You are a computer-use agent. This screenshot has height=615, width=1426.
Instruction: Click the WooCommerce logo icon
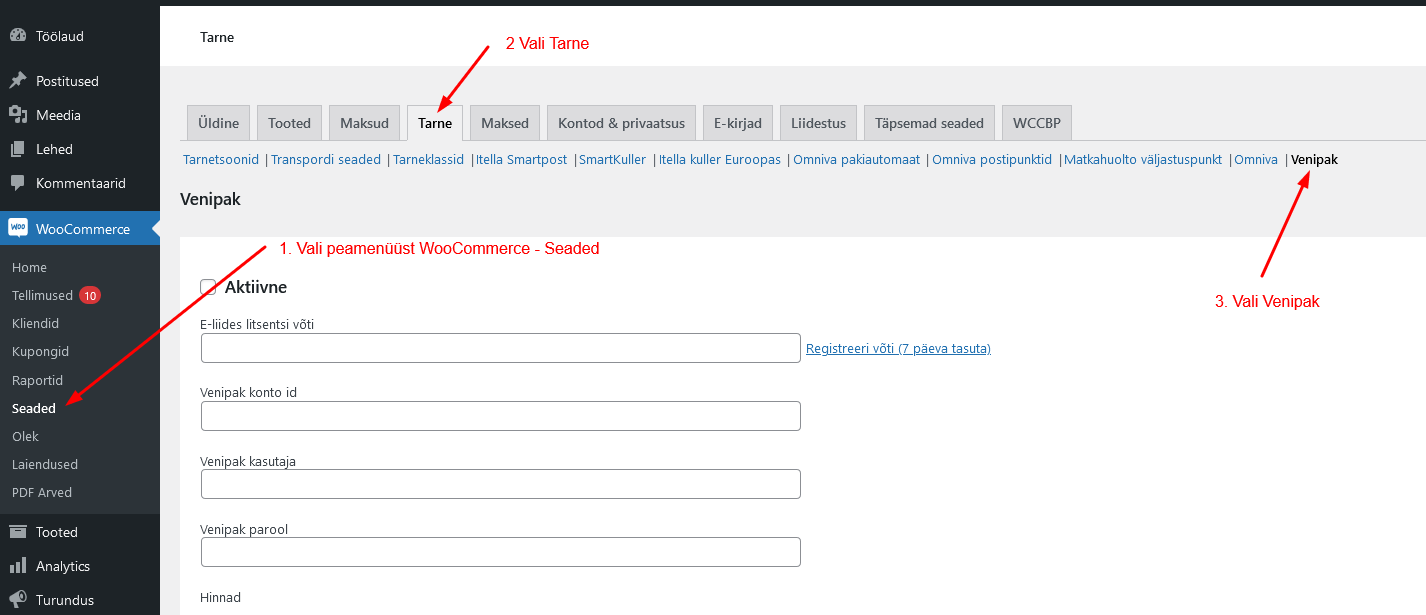18,228
